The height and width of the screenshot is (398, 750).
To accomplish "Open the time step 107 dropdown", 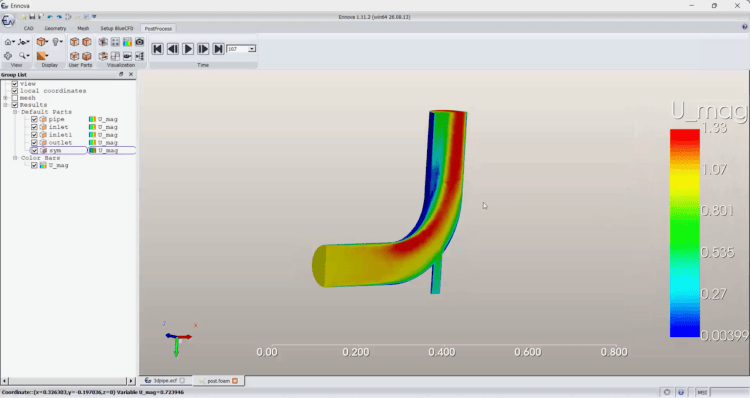I will point(252,49).
